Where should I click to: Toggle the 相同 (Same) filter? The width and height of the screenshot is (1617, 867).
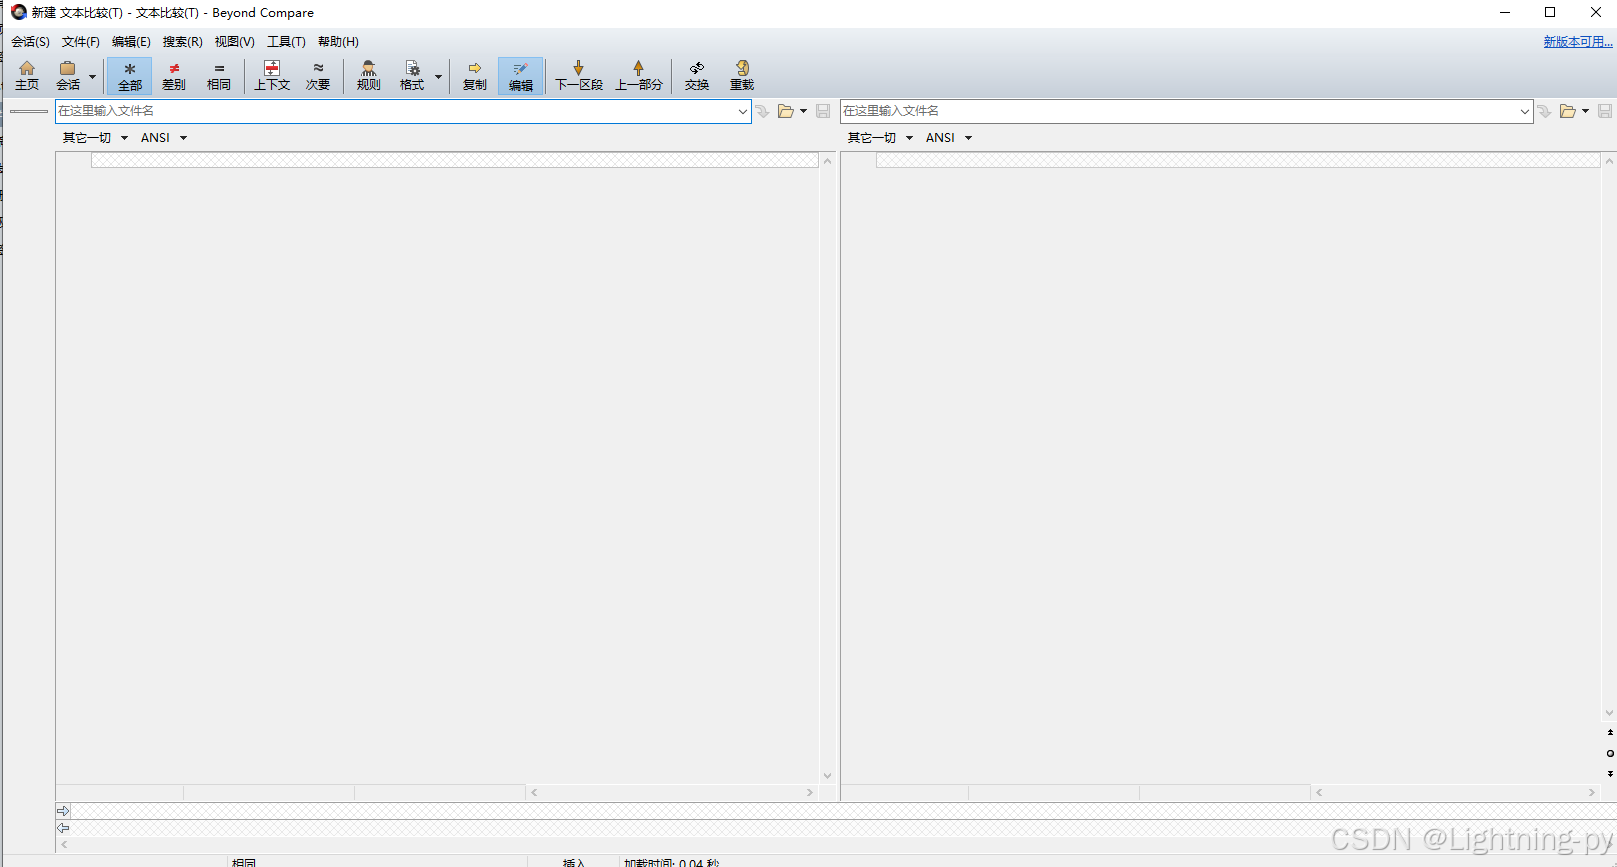219,76
